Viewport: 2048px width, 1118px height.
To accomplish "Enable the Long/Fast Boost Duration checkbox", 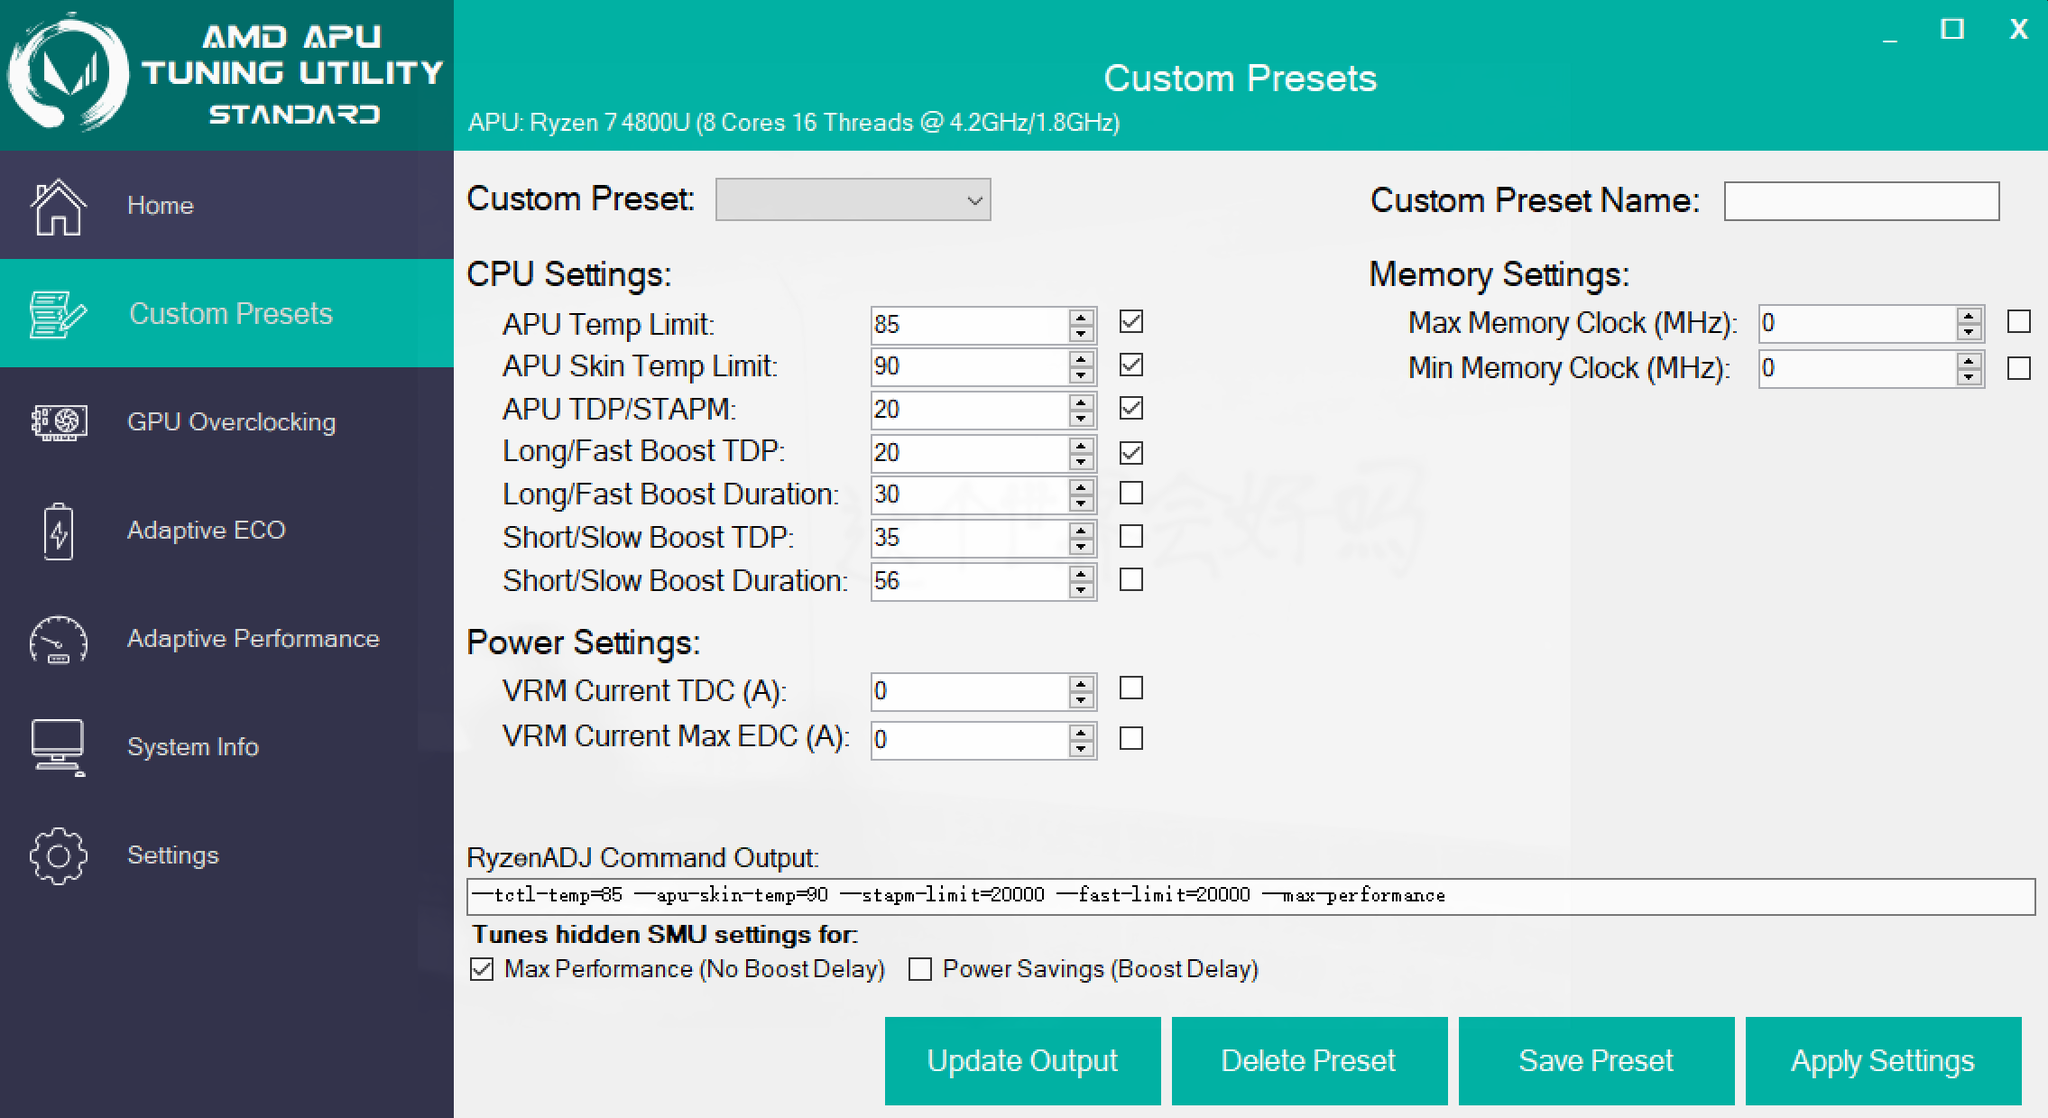I will click(x=1131, y=493).
